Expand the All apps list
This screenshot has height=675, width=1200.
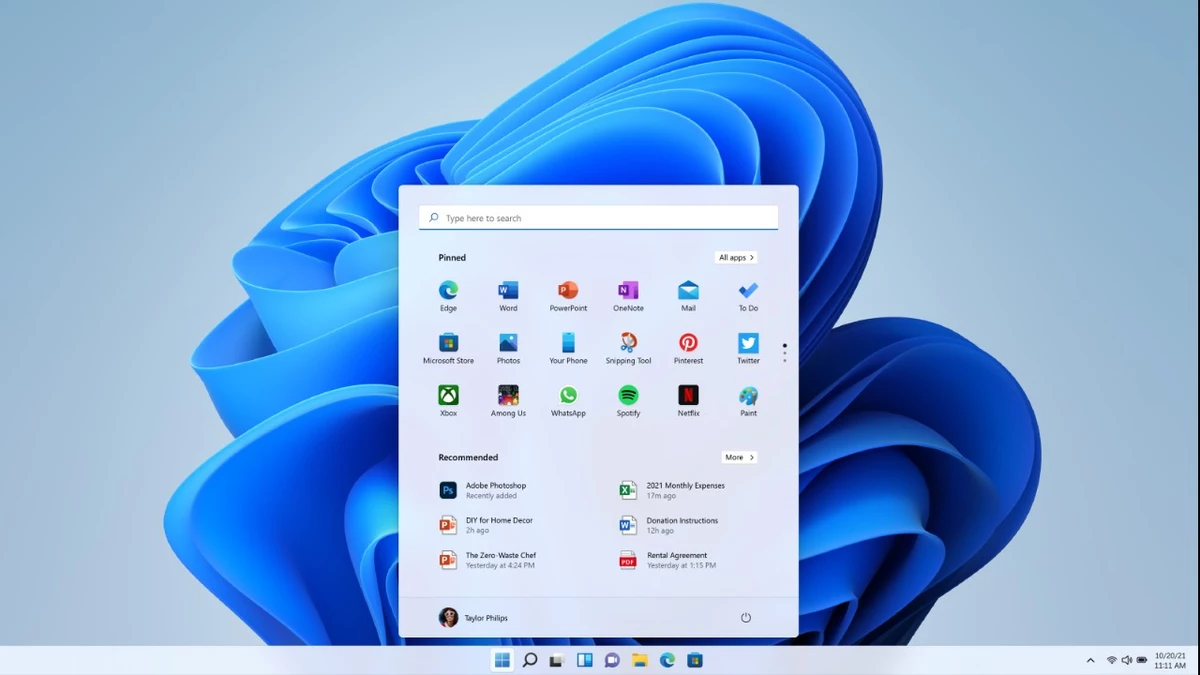736,258
